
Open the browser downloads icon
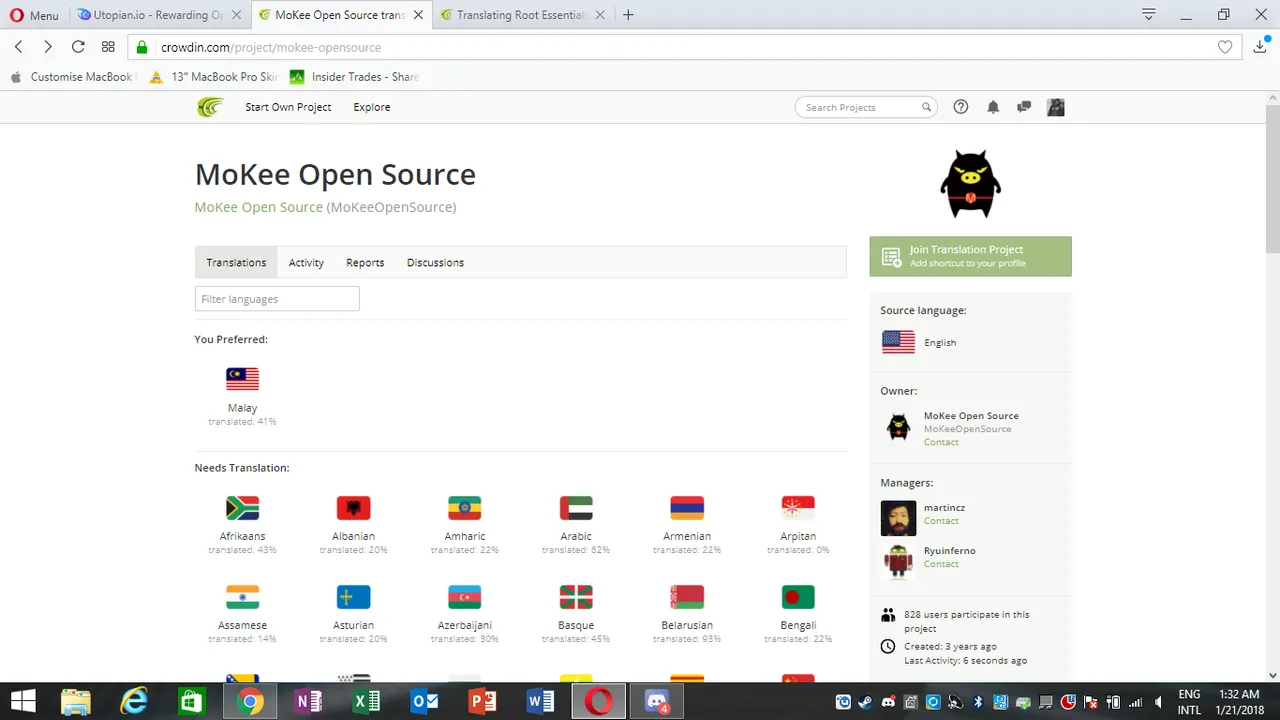1260,46
